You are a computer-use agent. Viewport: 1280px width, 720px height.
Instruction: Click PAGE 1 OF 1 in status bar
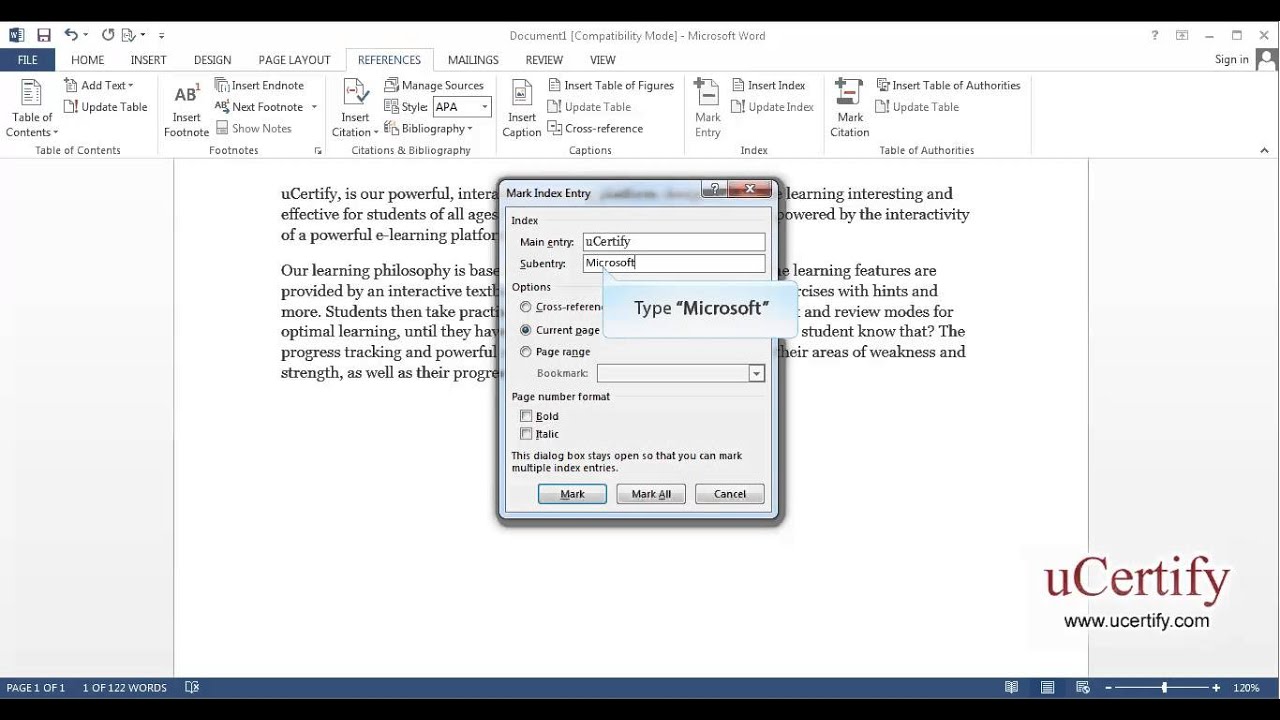pyautogui.click(x=36, y=688)
